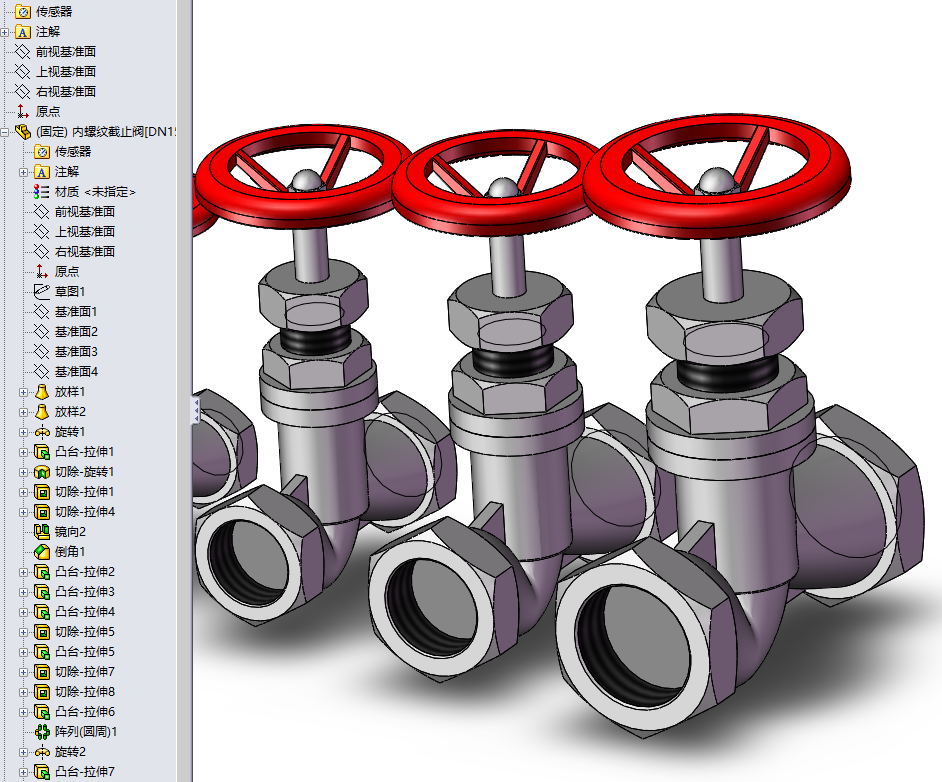Select the 基准面2 label

[x=76, y=332]
